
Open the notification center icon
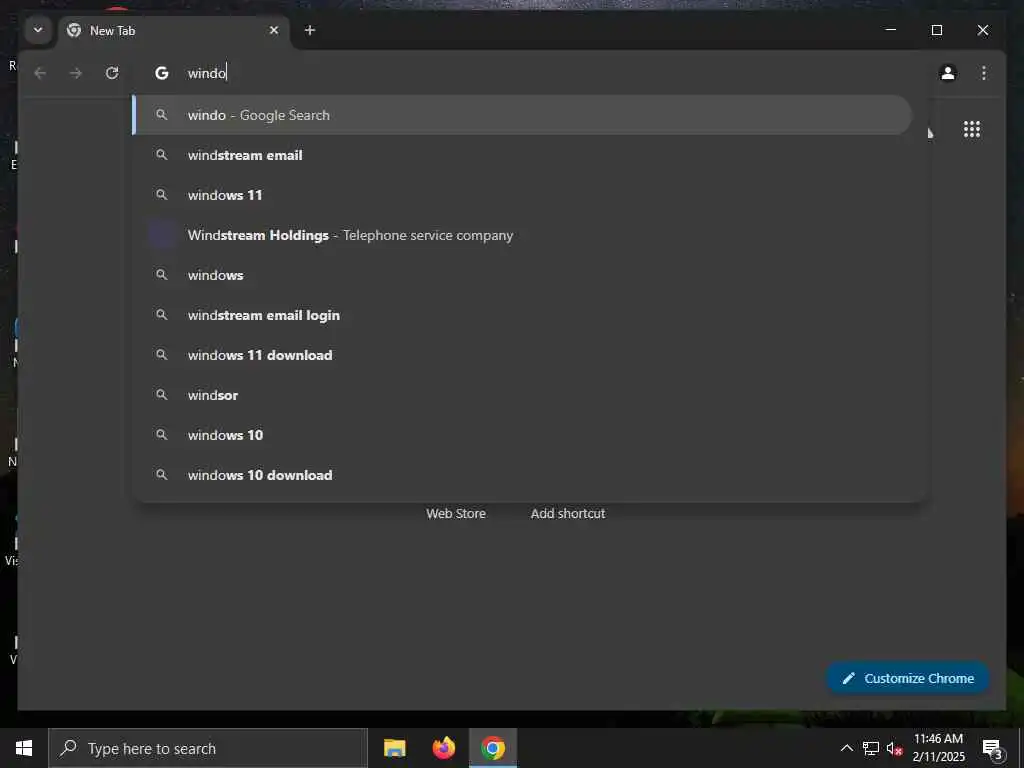point(991,748)
